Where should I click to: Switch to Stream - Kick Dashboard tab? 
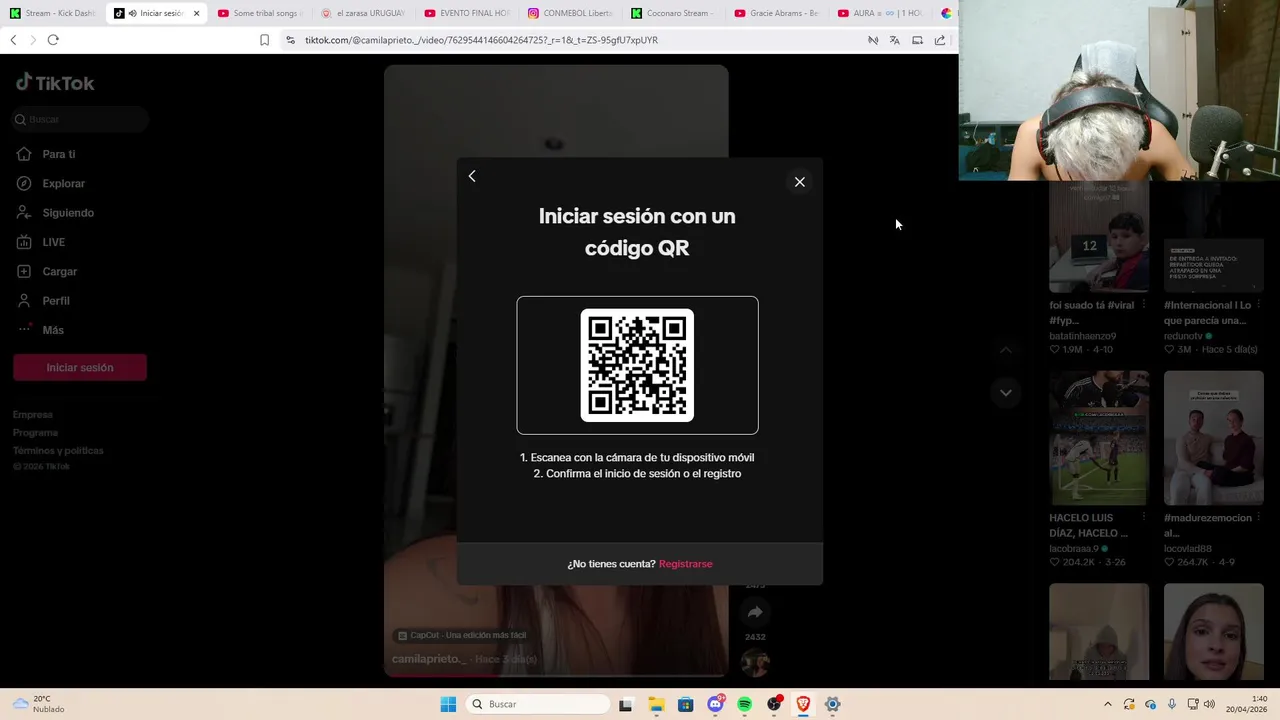click(x=52, y=13)
